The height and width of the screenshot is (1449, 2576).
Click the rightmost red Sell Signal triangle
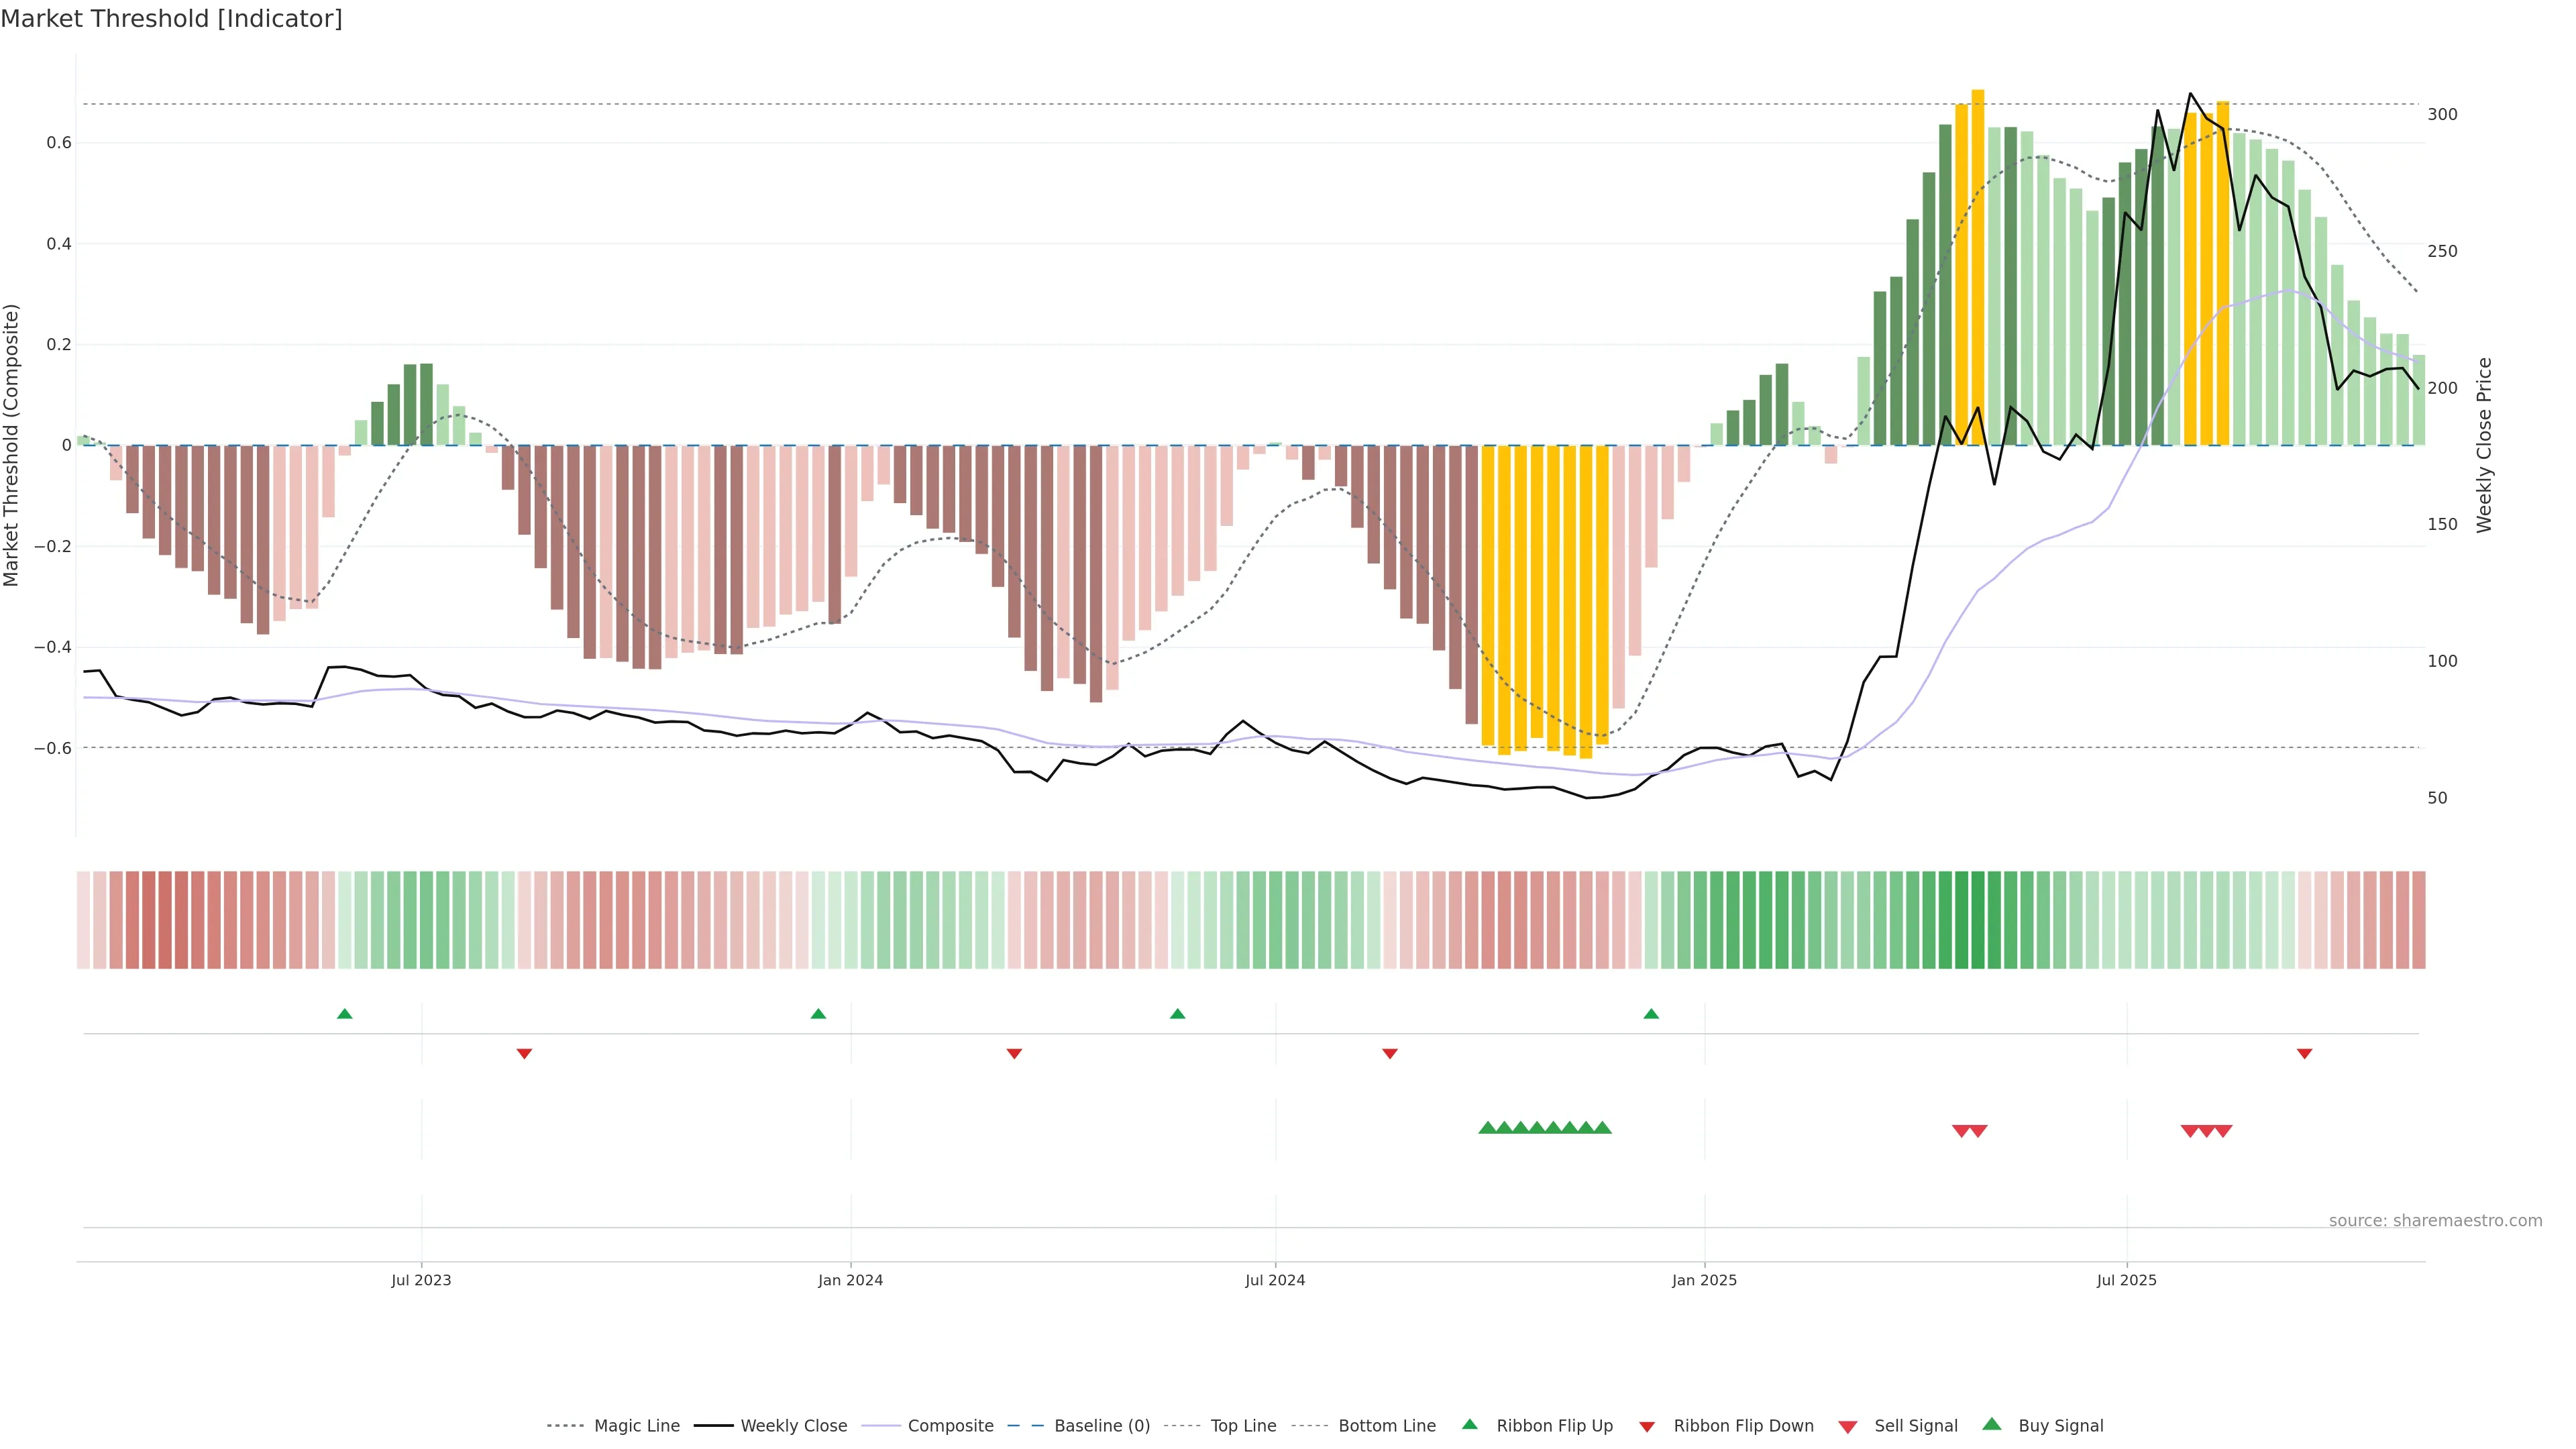[2224, 1131]
